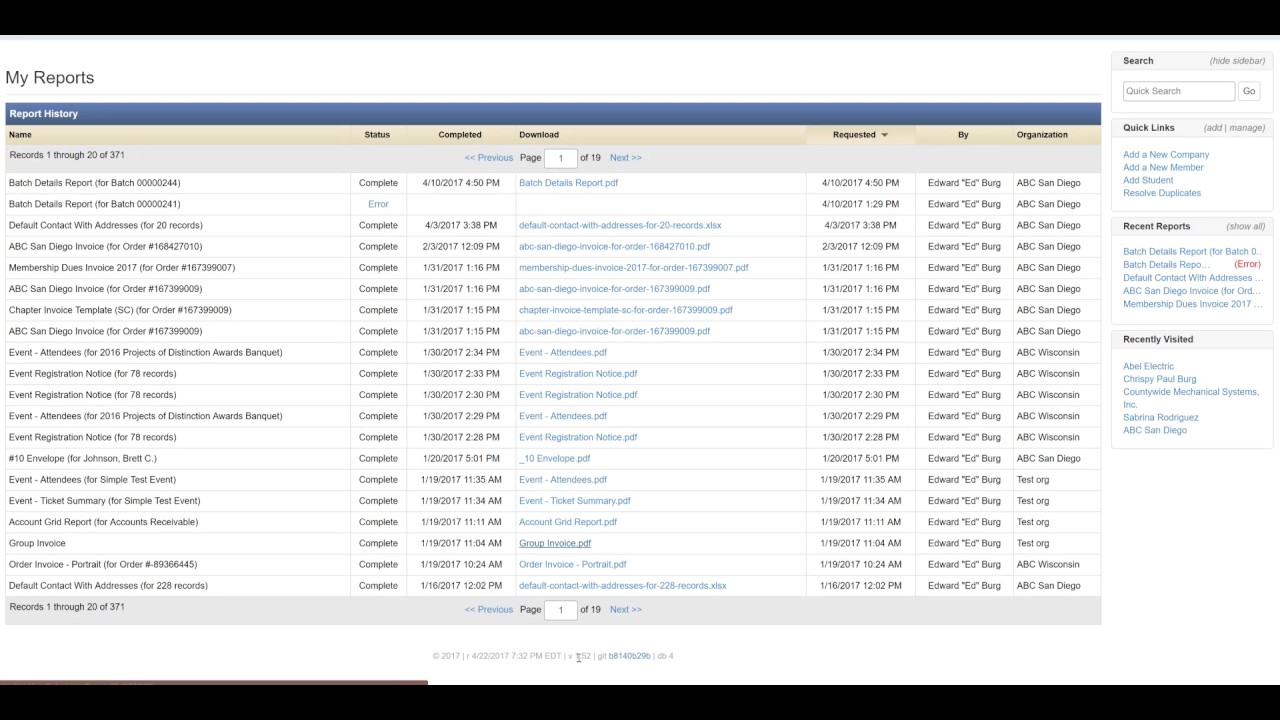Screen dimensions: 1280x720
Task: Sort the table by the Completed column
Action: point(460,135)
